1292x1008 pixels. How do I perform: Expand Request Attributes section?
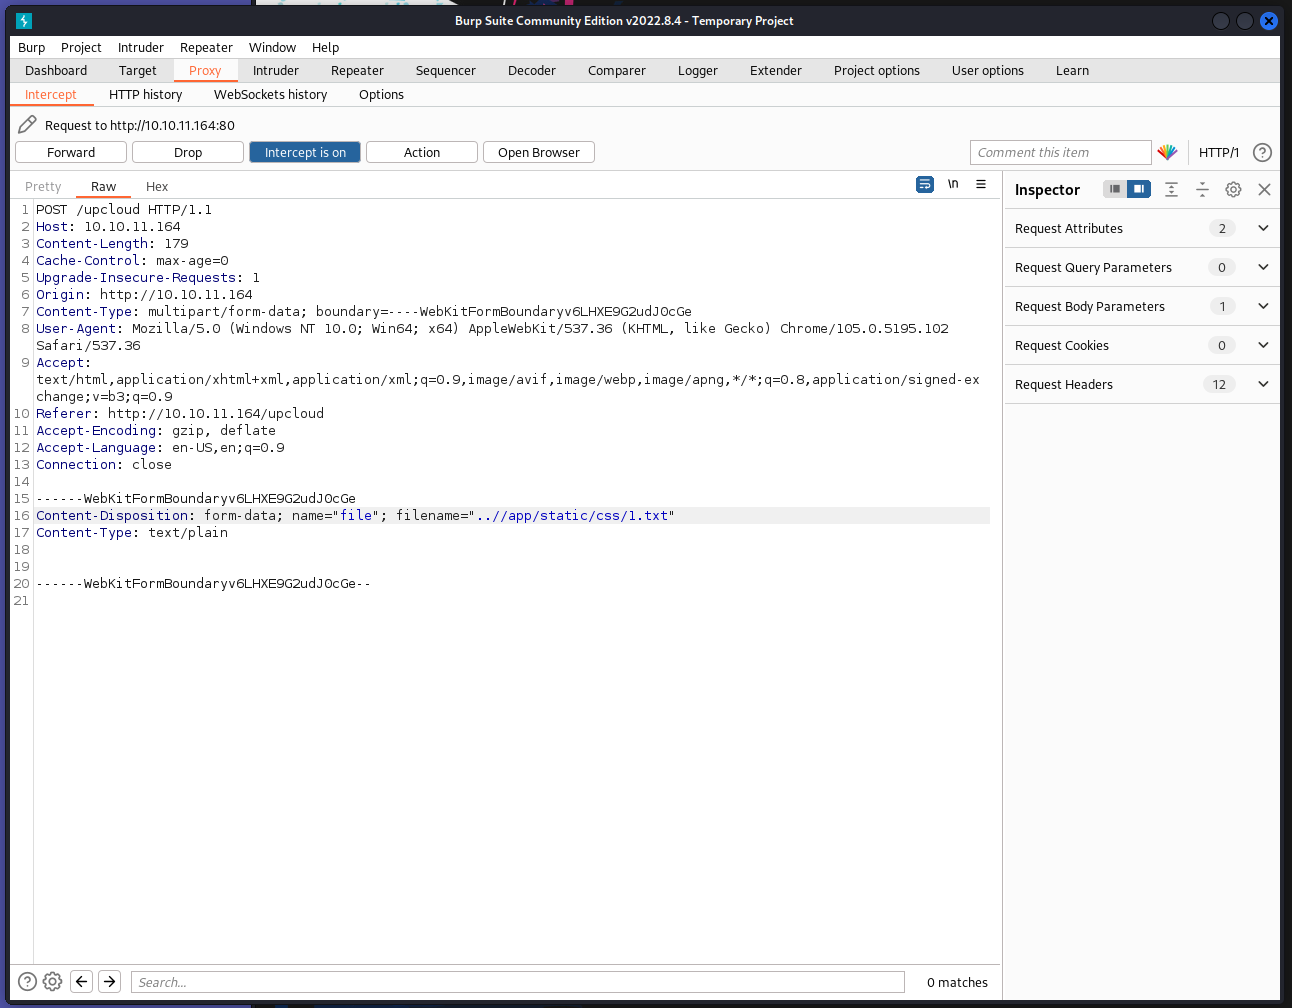click(1263, 228)
